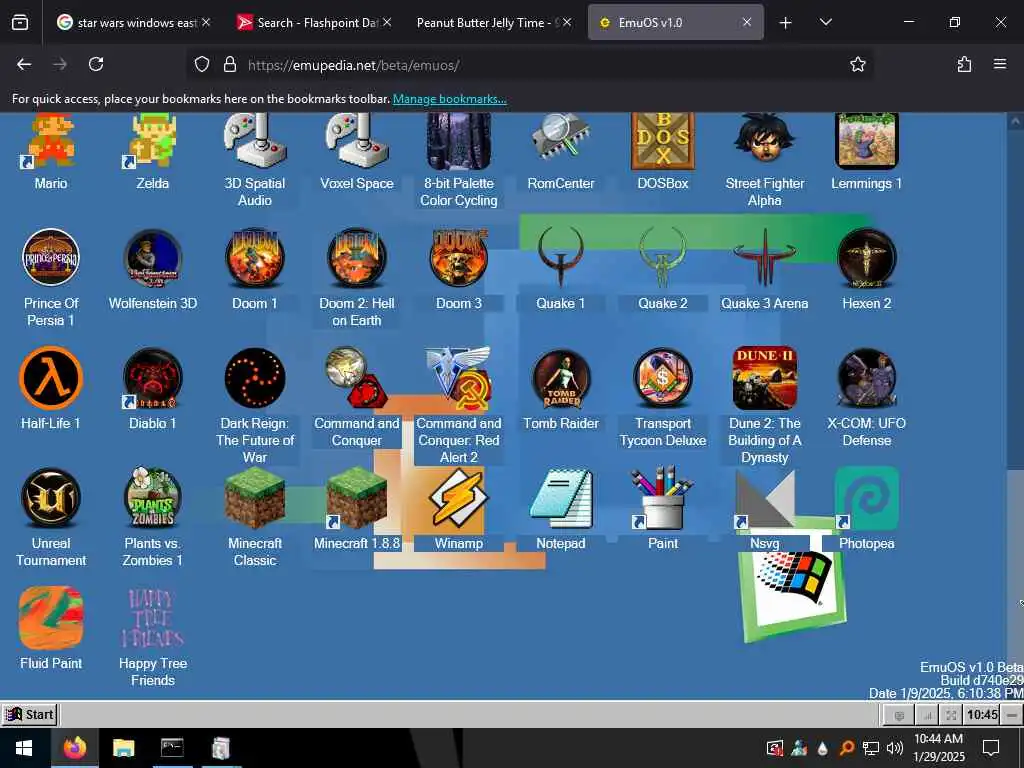Select the green Quake 2 icon

[663, 258]
